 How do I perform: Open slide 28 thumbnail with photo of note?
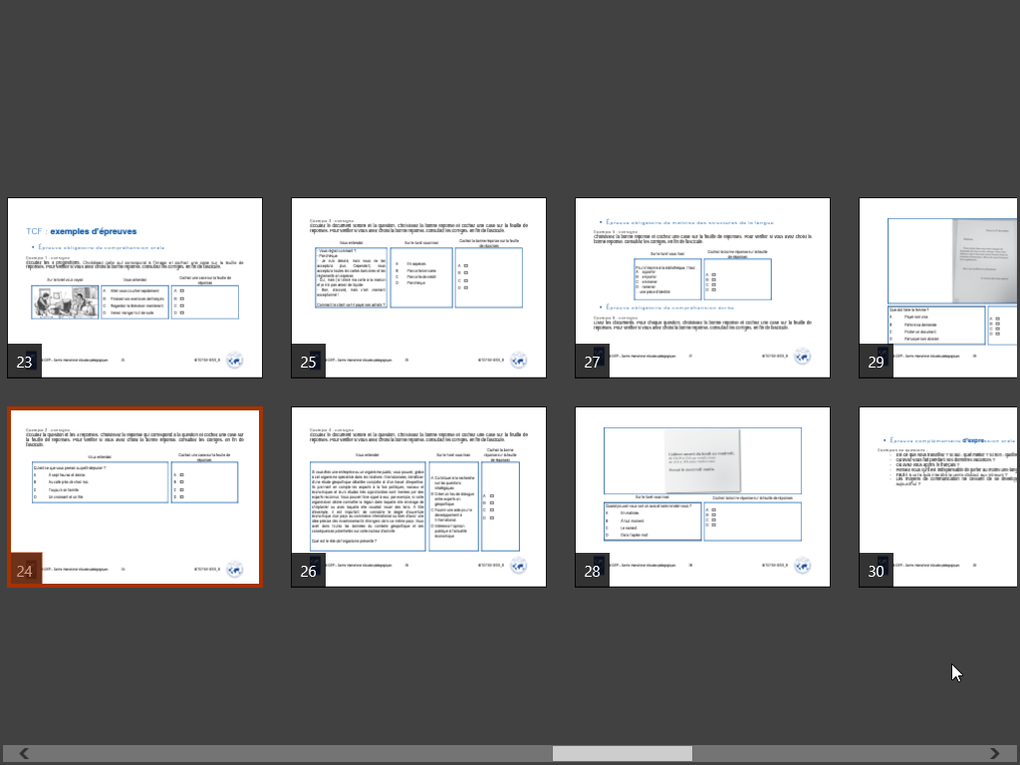703,497
